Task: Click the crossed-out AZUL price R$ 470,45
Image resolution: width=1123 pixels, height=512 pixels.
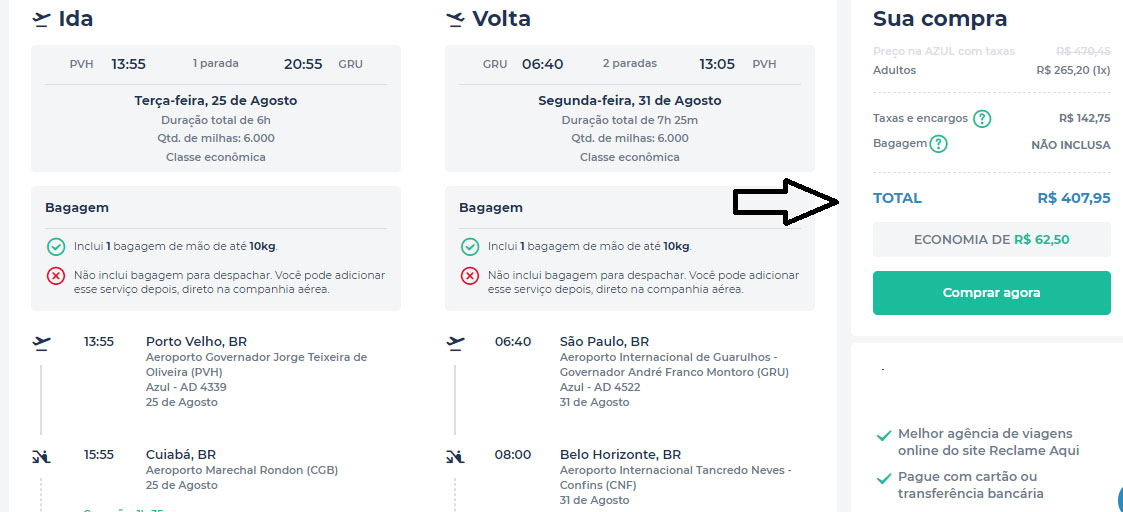Action: click(x=1082, y=51)
